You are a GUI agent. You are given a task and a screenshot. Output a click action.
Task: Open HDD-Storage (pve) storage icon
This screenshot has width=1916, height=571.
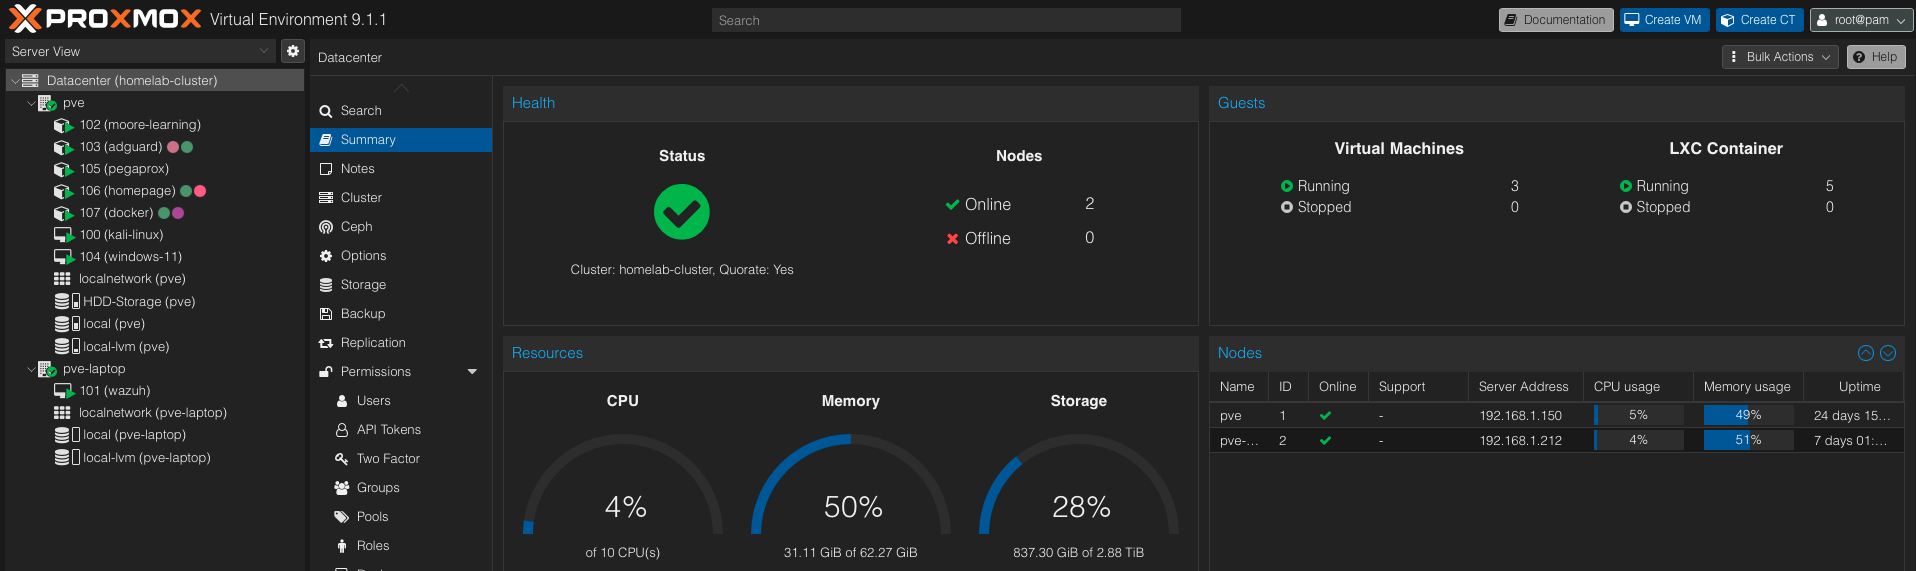(66, 301)
